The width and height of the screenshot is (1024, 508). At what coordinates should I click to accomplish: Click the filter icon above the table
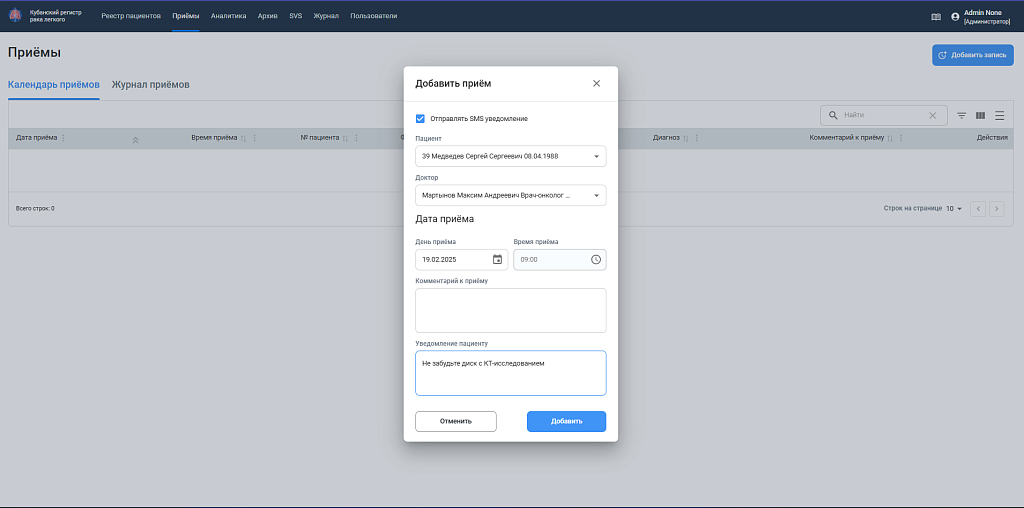point(961,115)
